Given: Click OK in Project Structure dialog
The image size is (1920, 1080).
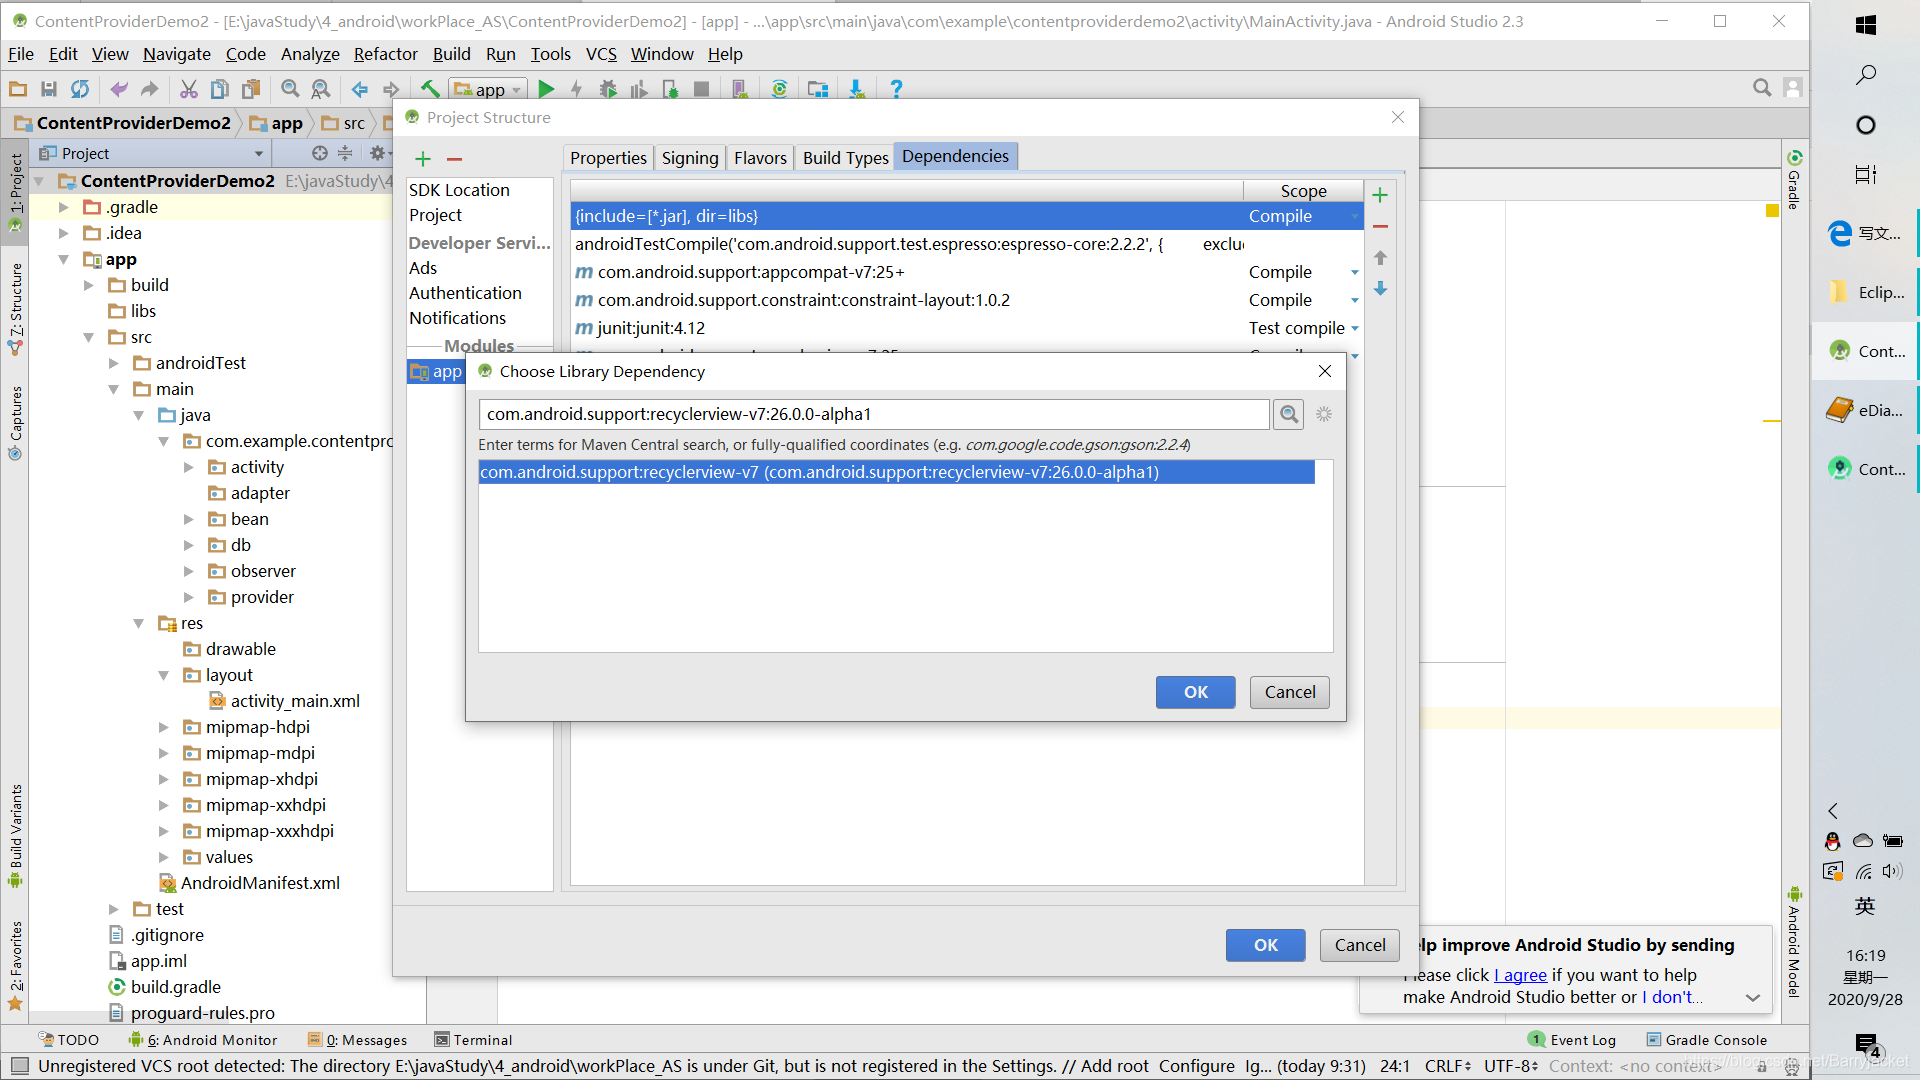Looking at the screenshot, I should (x=1265, y=945).
